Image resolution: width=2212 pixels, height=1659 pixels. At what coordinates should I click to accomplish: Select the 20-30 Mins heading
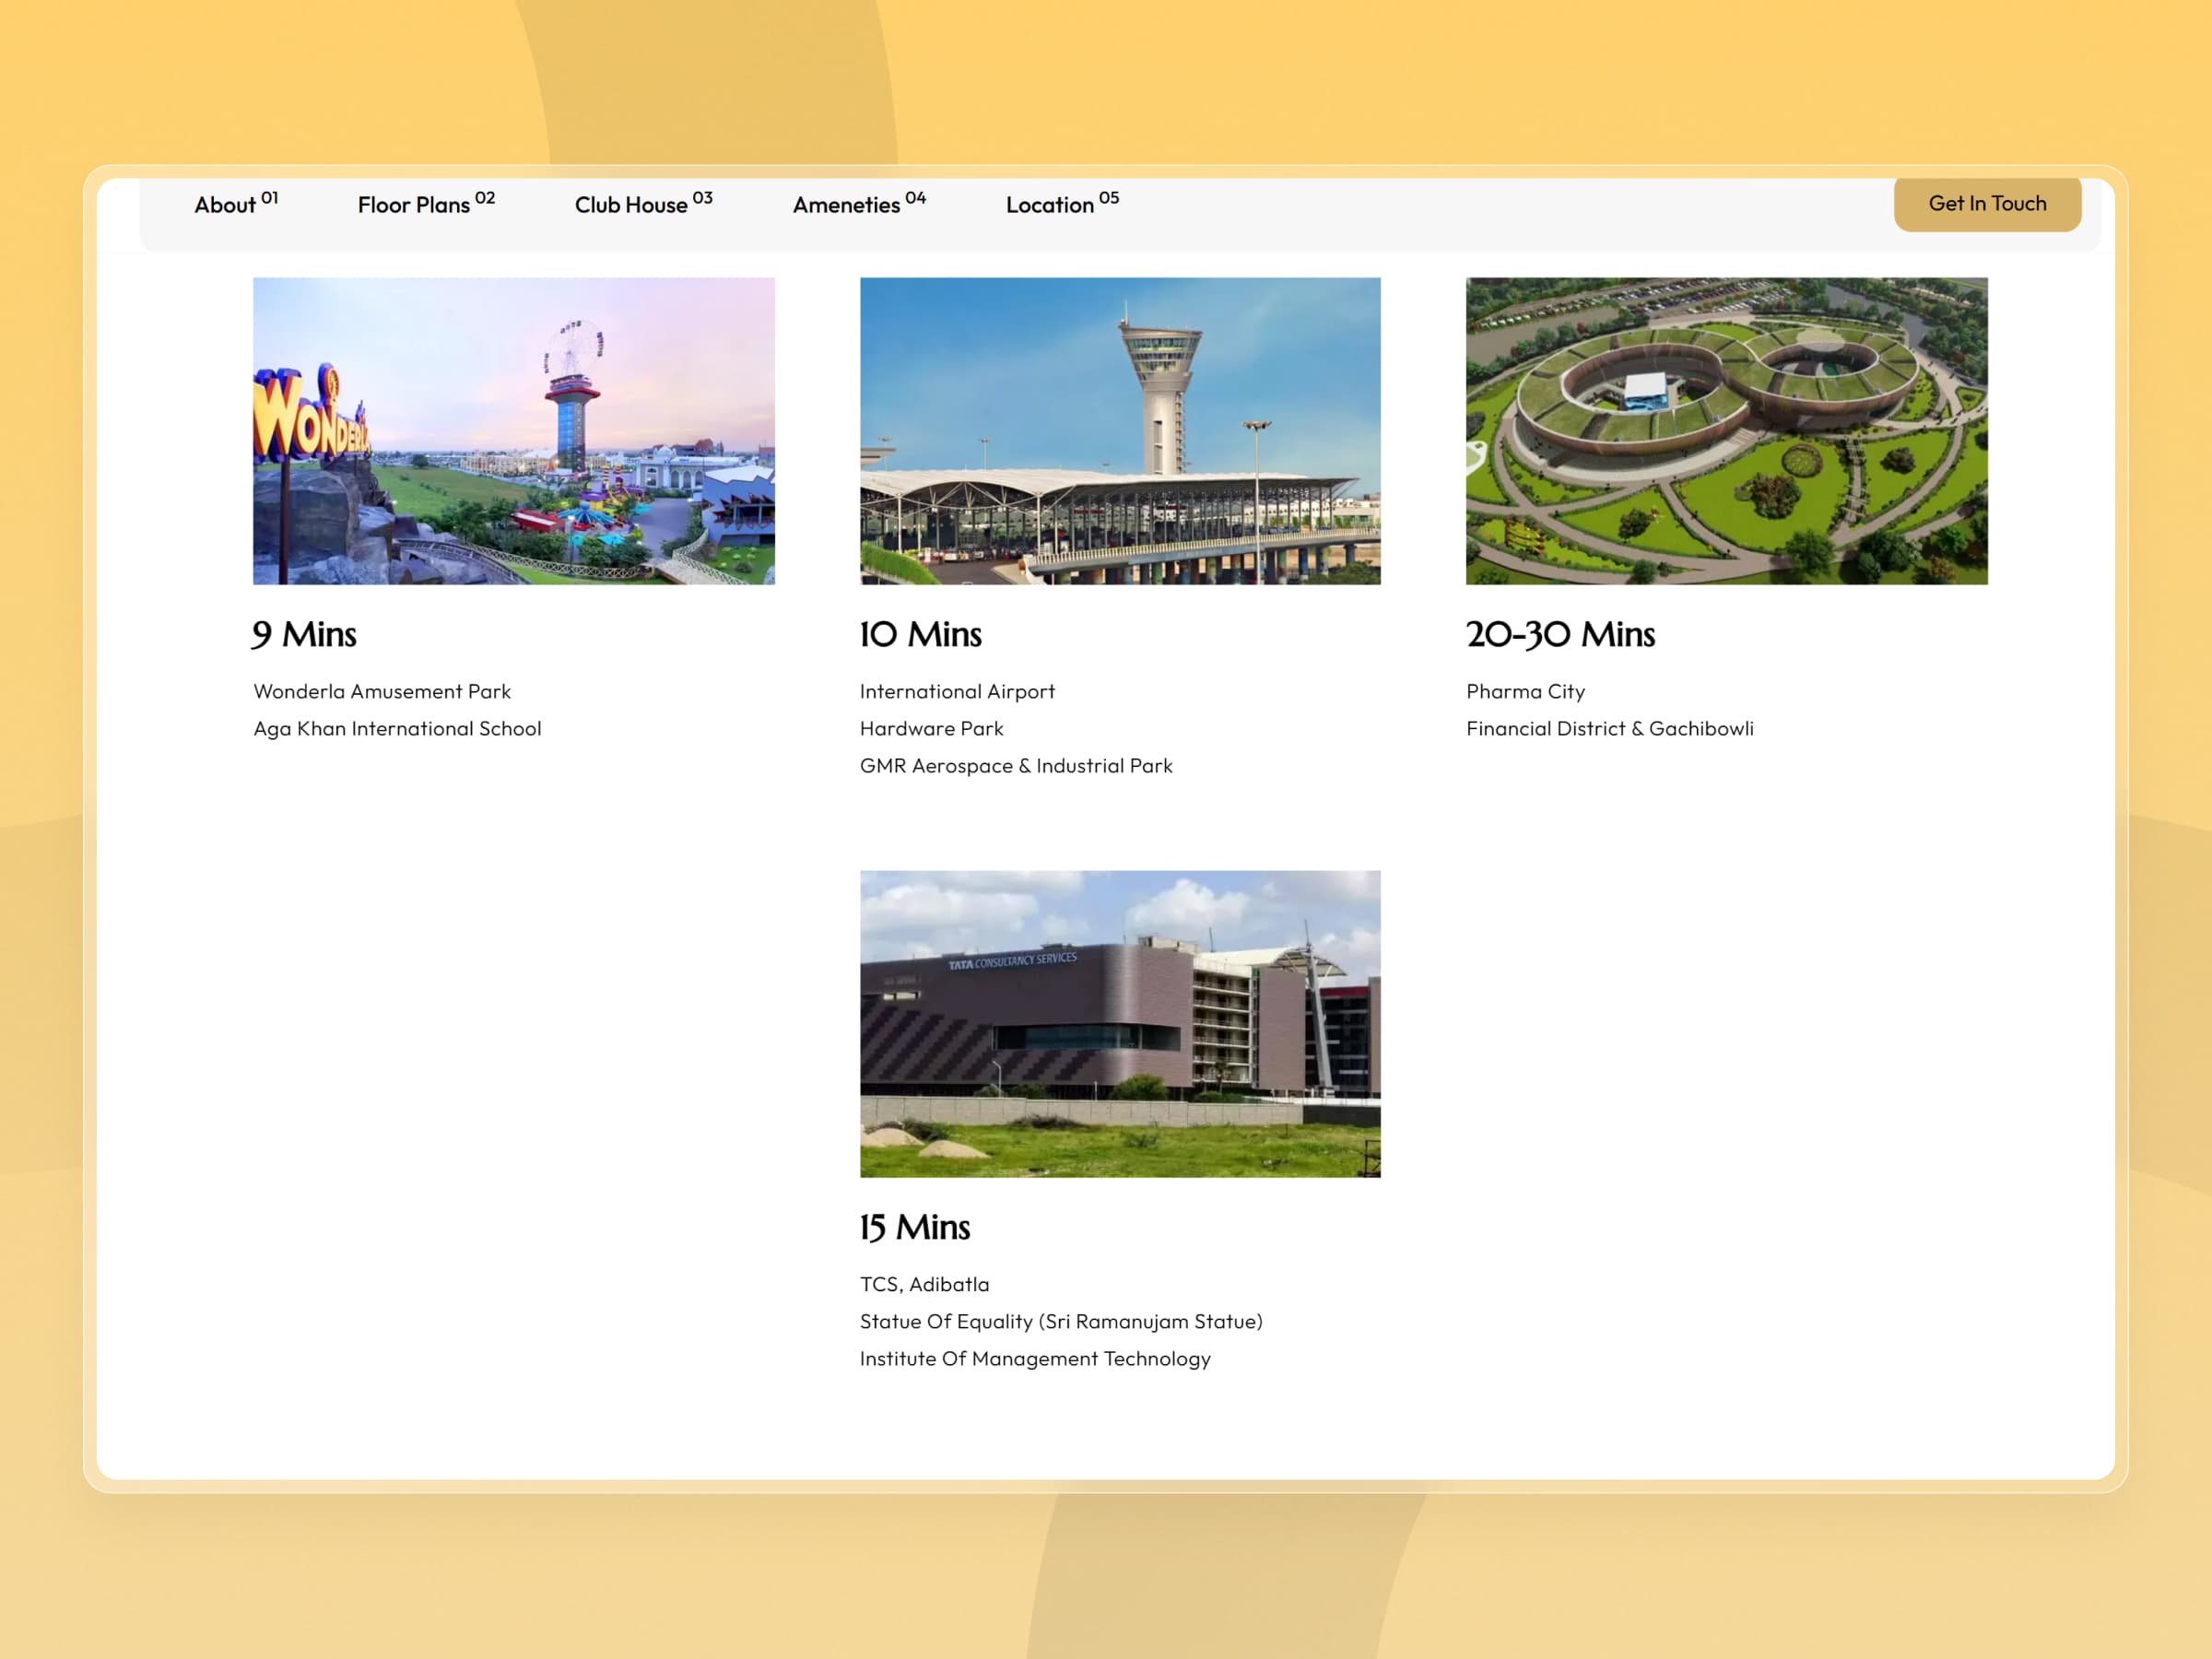point(1561,635)
